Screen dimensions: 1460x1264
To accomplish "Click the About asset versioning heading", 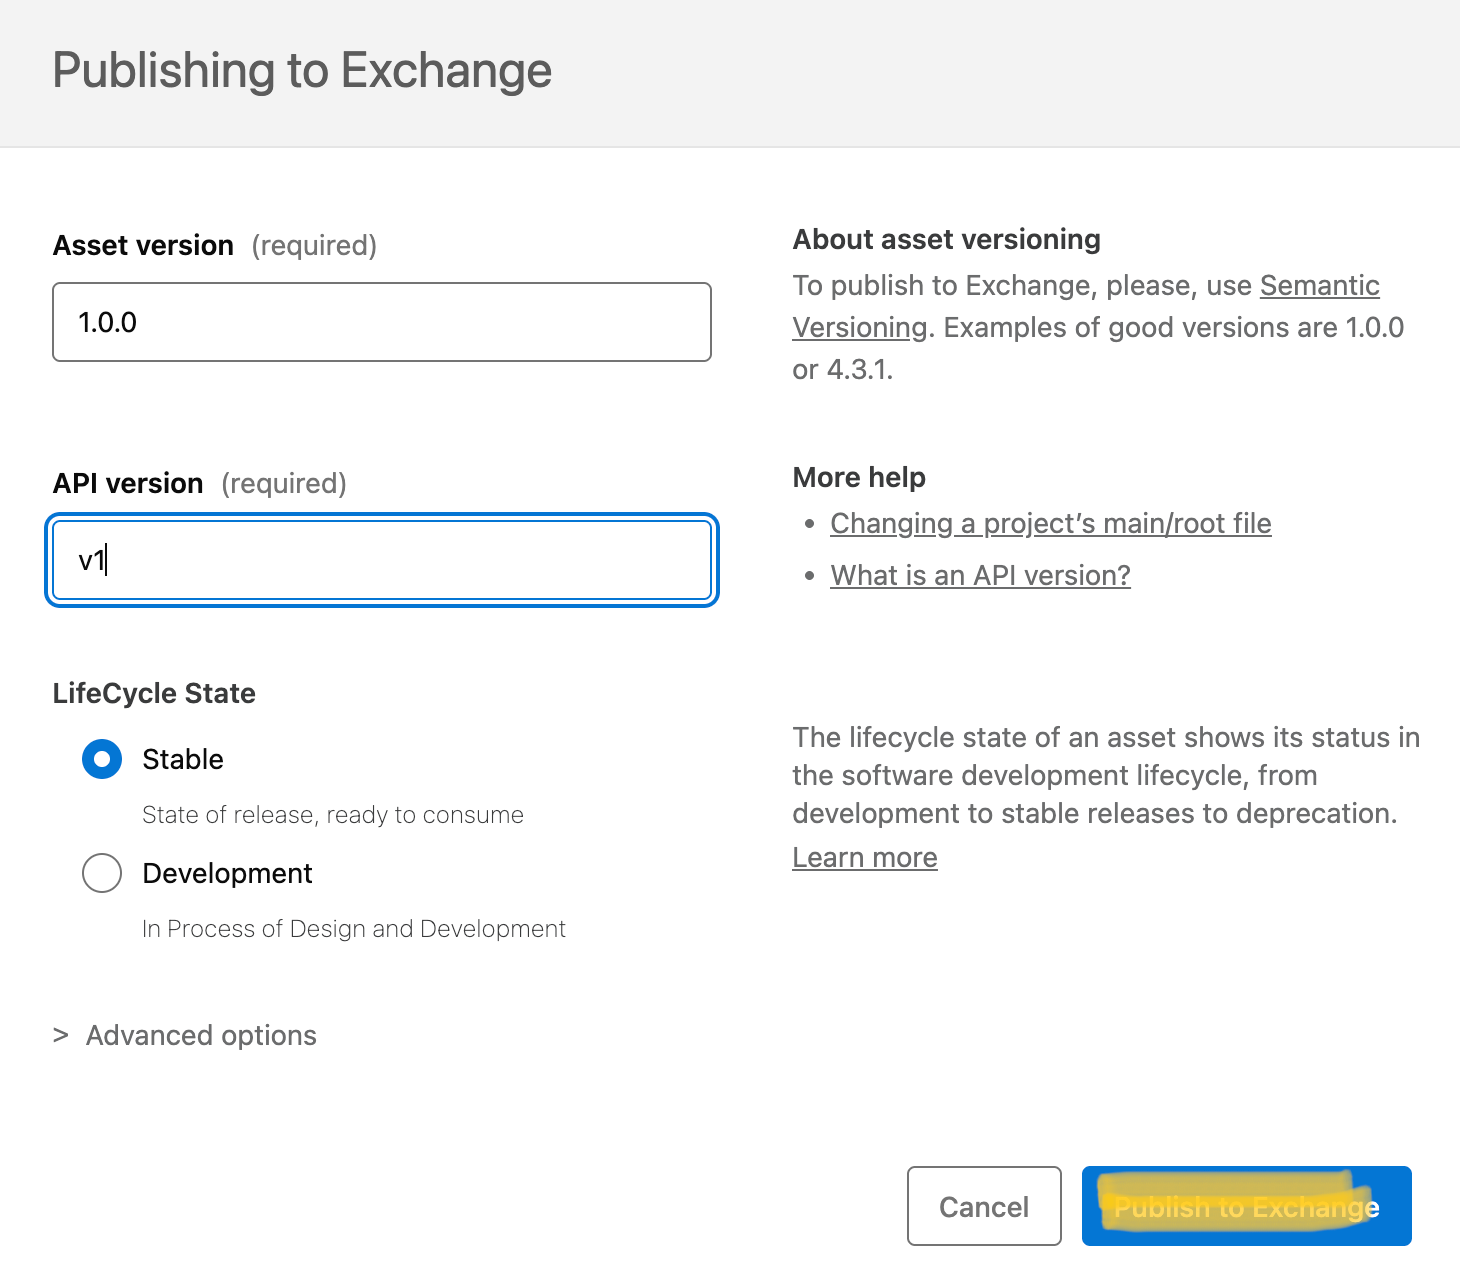I will [x=946, y=240].
